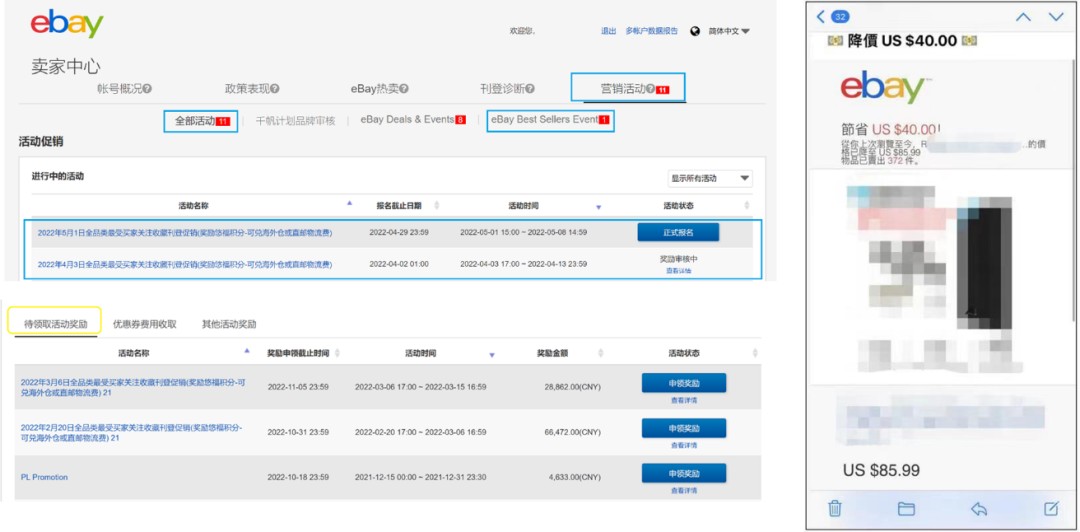Viewport: 1080px width, 532px height.
Task: Click 查看详情 for the 66,472.00 reward
Action: pyautogui.click(x=683, y=445)
